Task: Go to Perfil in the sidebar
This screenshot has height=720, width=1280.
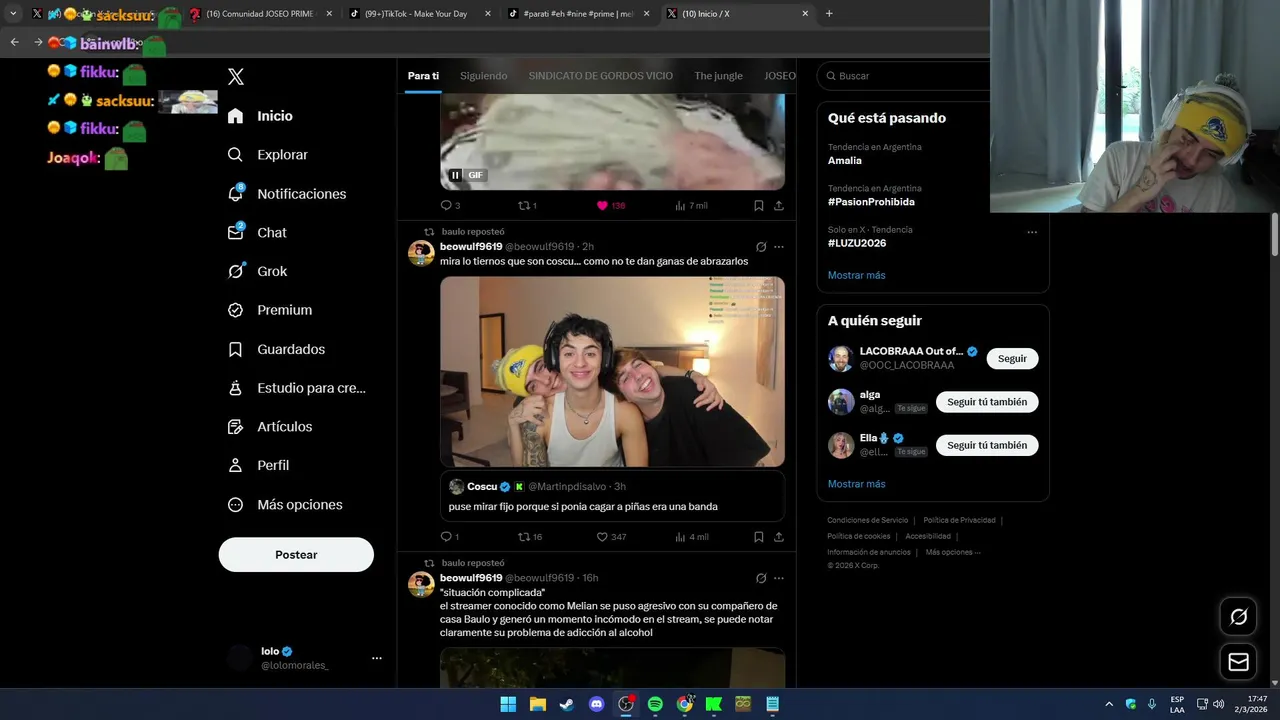Action: point(258,465)
